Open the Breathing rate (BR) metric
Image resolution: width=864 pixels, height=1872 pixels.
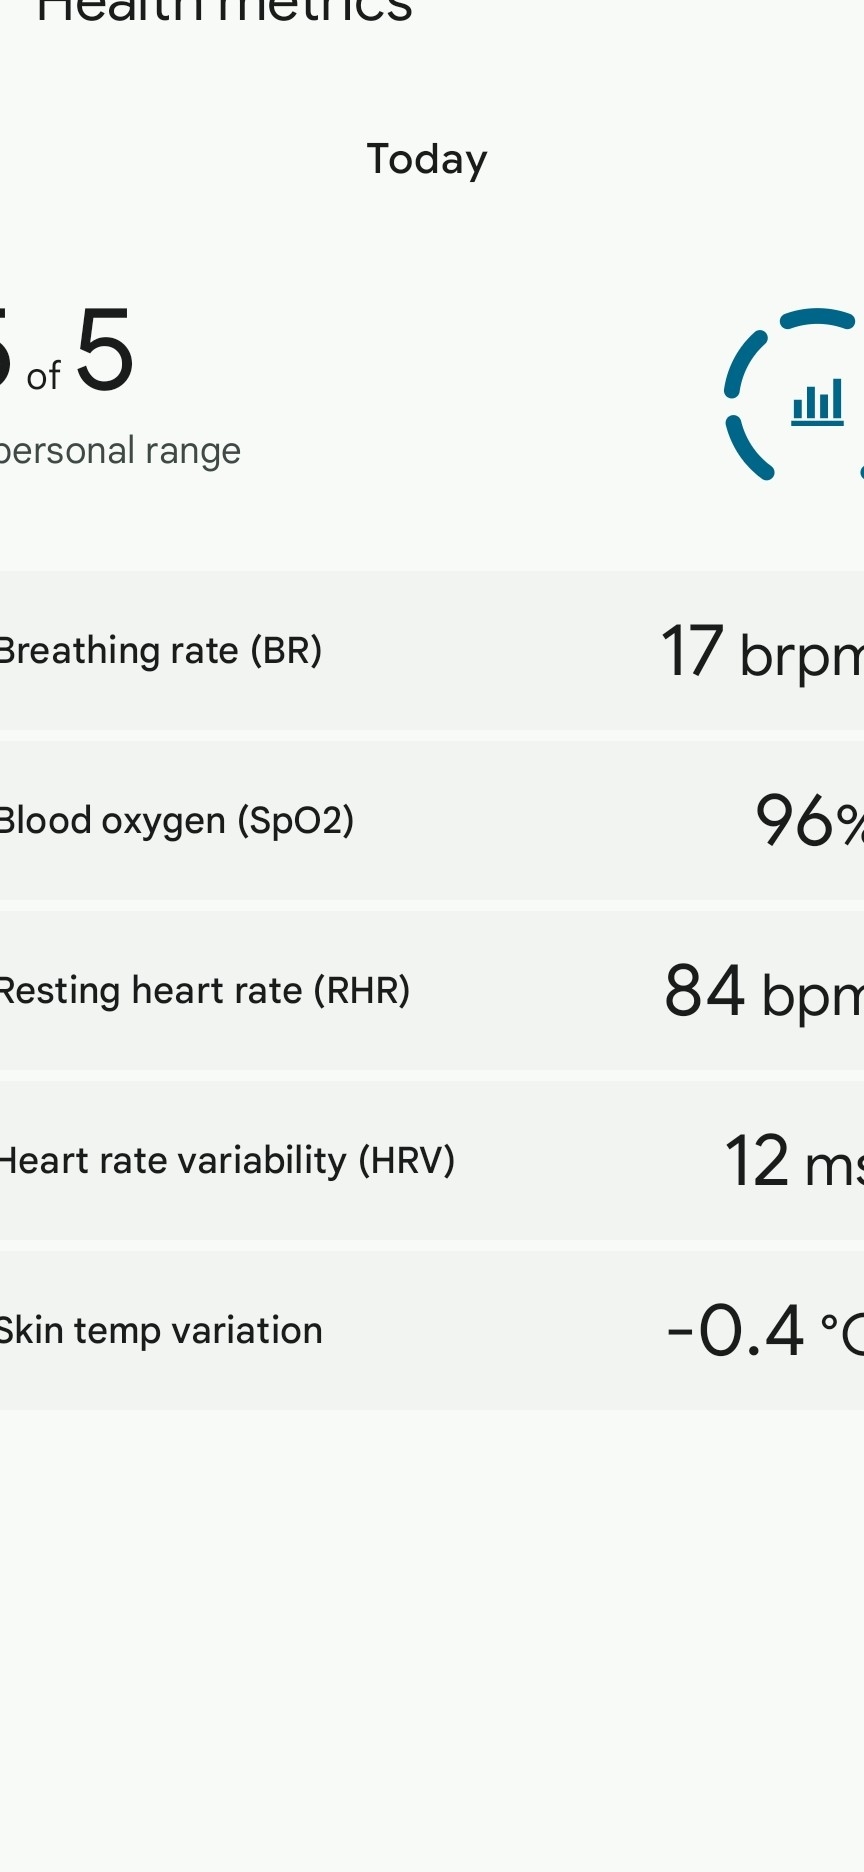click(x=160, y=650)
